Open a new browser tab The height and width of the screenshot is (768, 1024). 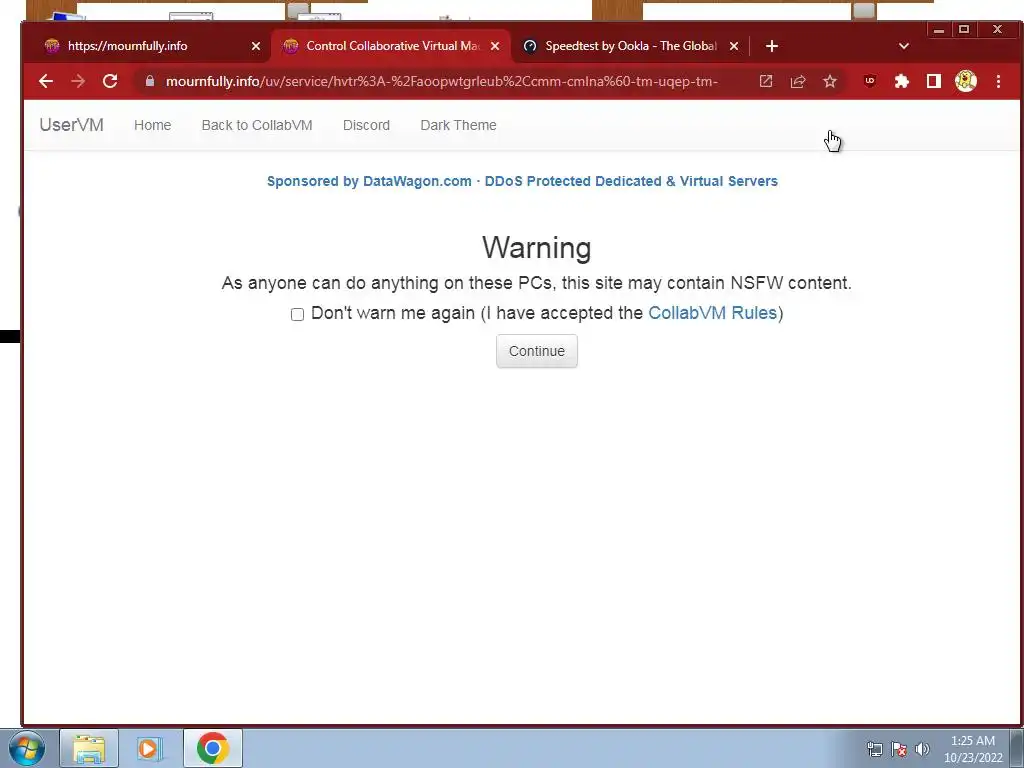tap(772, 46)
